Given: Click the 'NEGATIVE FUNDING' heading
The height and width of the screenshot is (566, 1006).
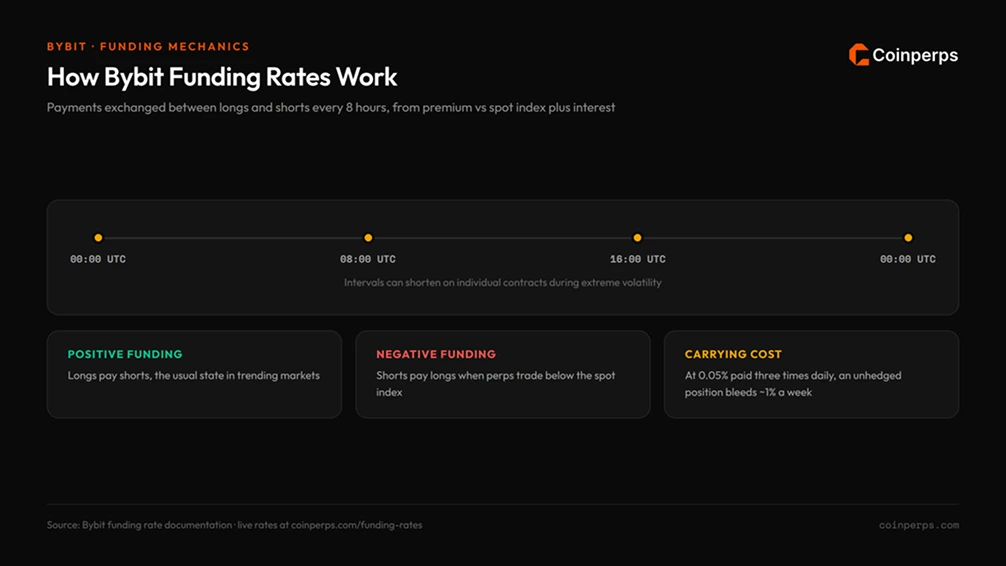Looking at the screenshot, I should [436, 354].
